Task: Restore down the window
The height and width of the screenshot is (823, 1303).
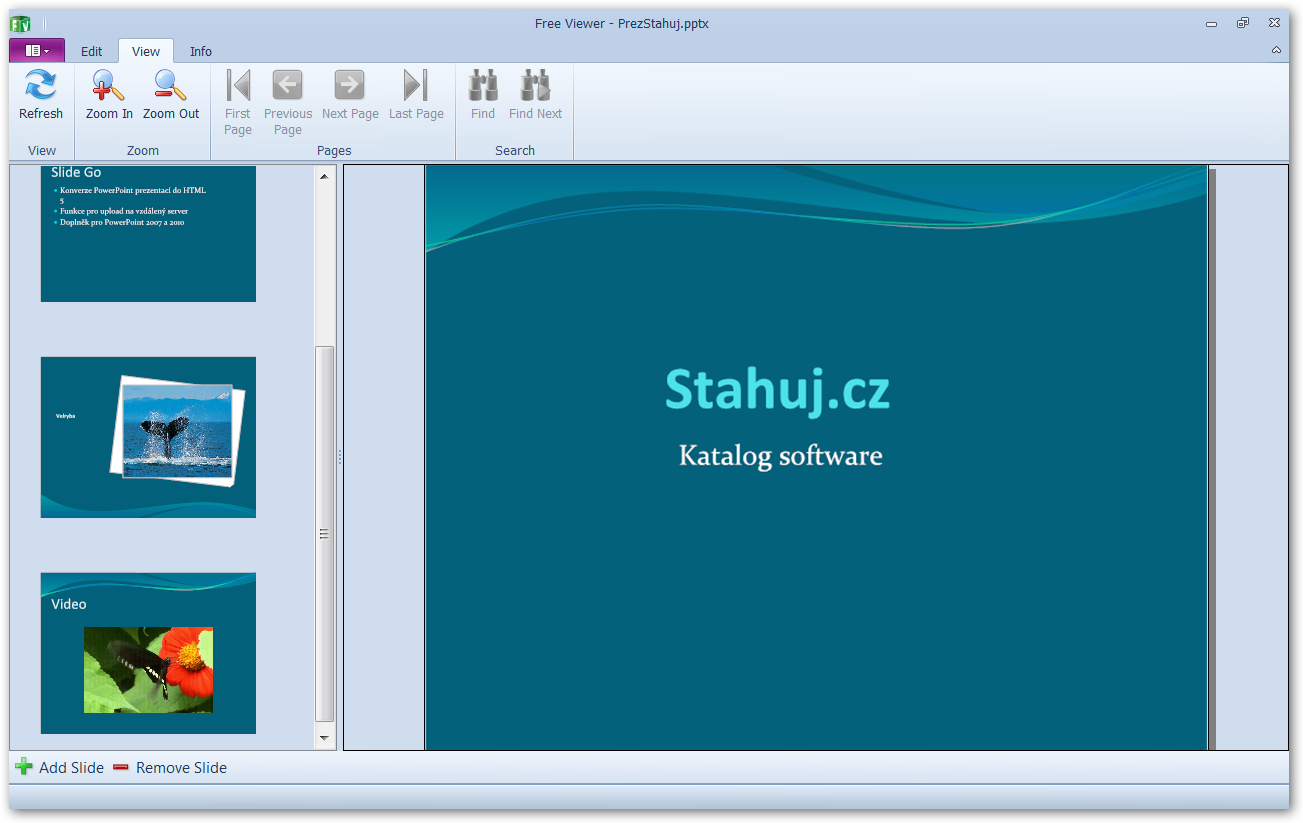Action: coord(1243,23)
